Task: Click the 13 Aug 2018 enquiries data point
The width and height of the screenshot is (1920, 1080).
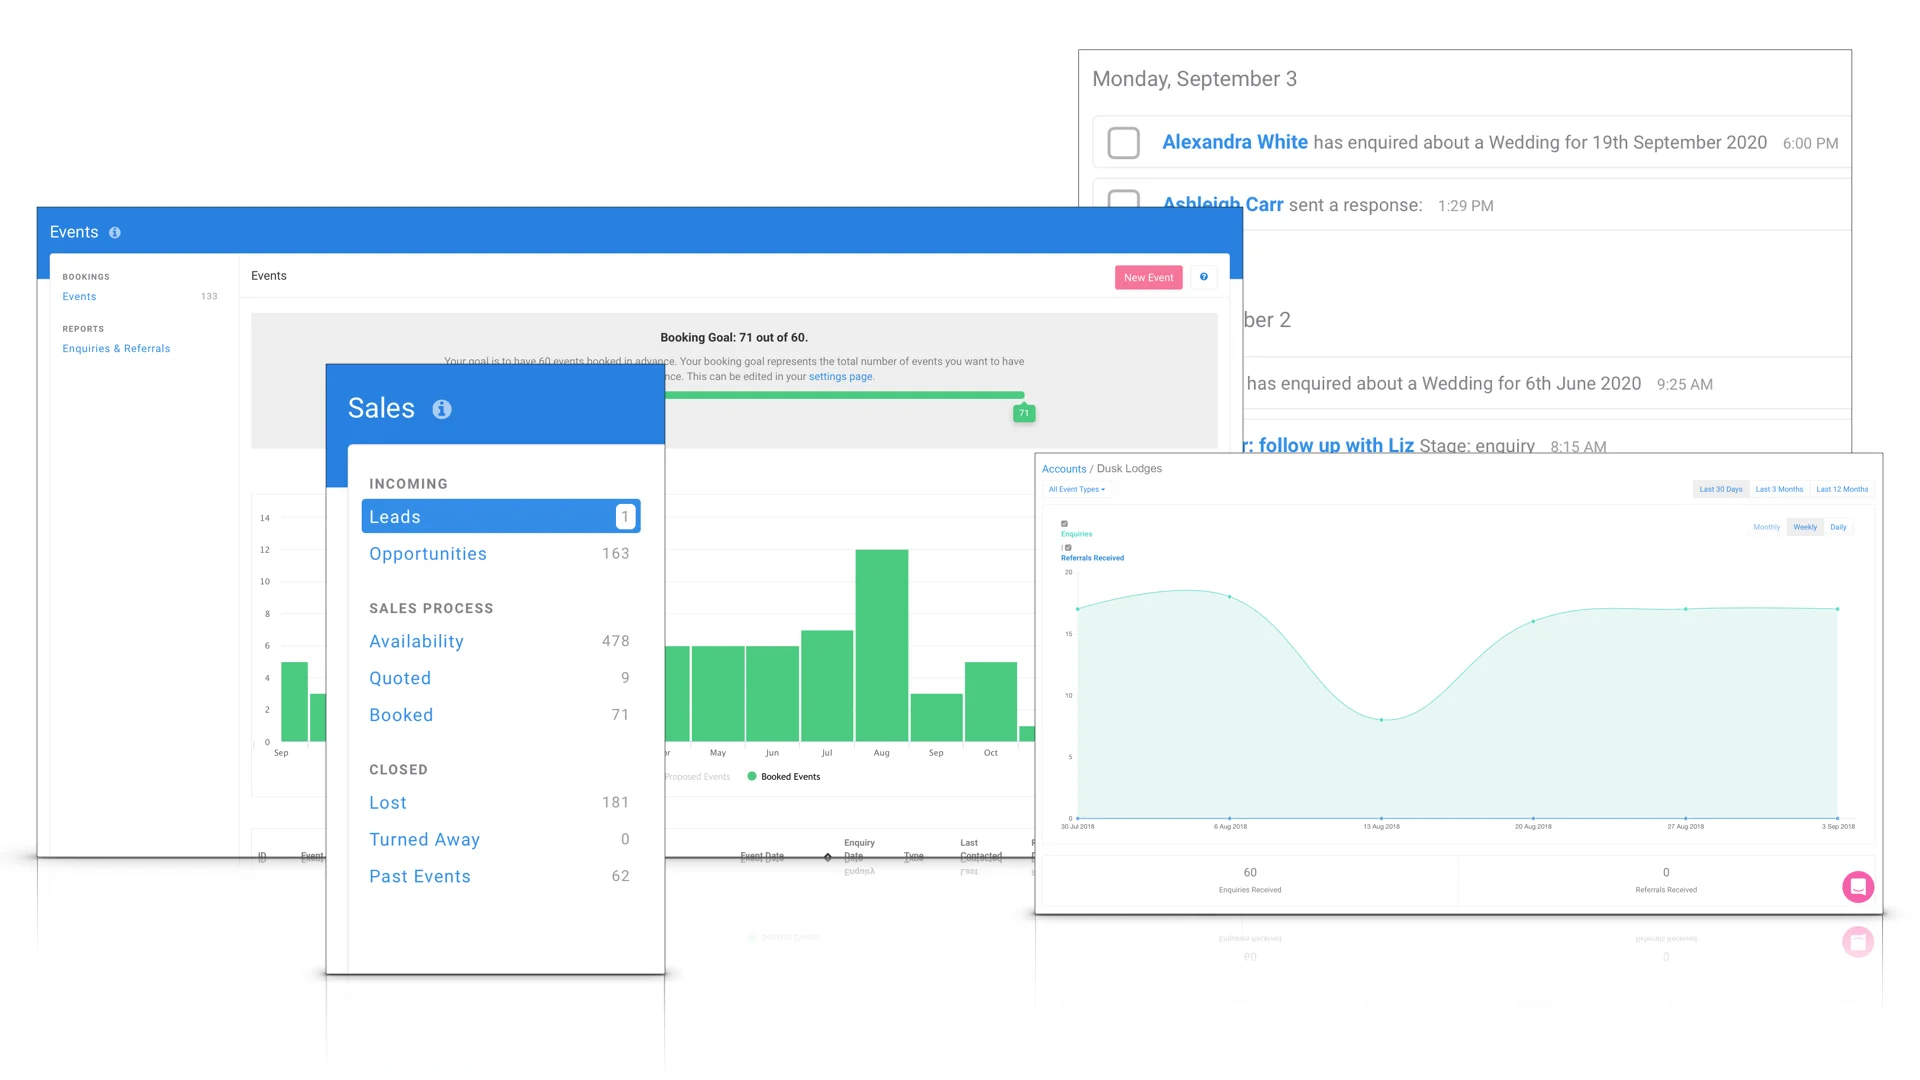Action: click(x=1381, y=720)
